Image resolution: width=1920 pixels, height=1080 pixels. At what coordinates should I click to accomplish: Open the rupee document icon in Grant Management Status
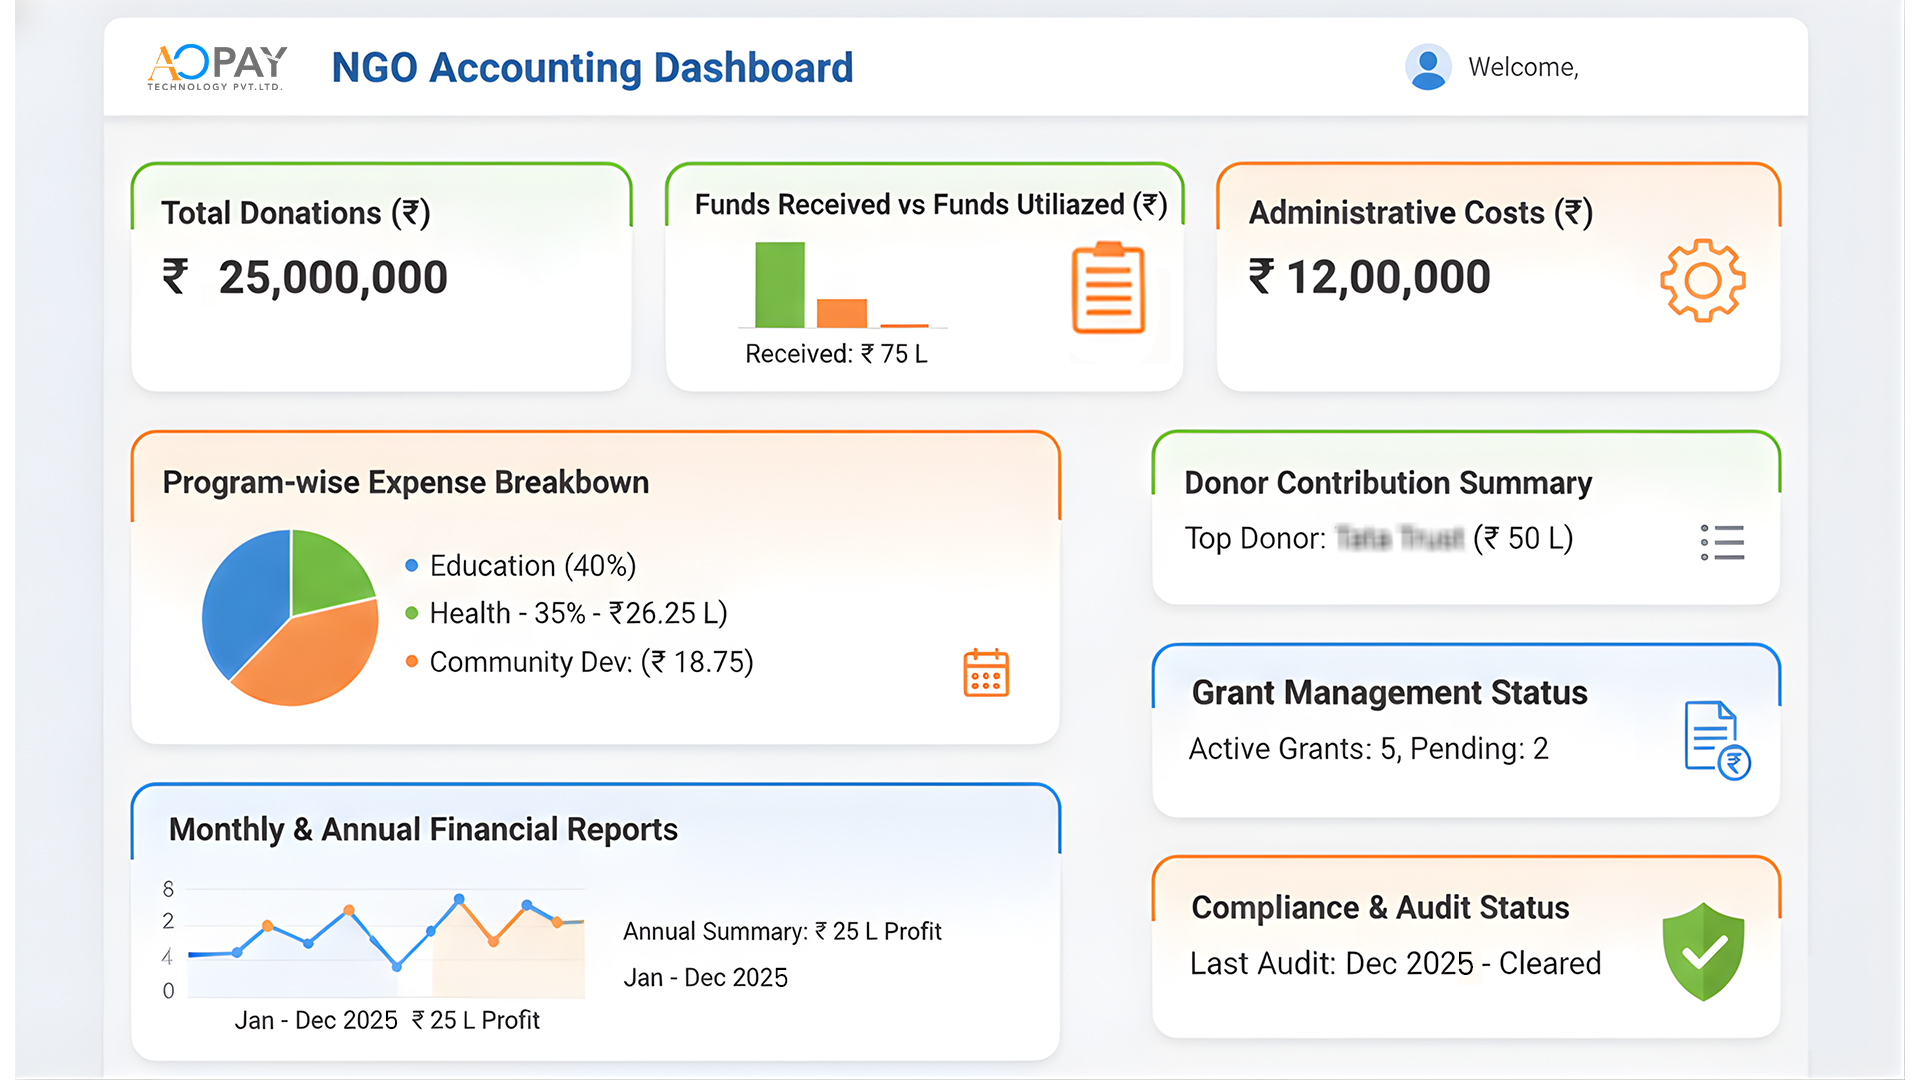[1713, 737]
